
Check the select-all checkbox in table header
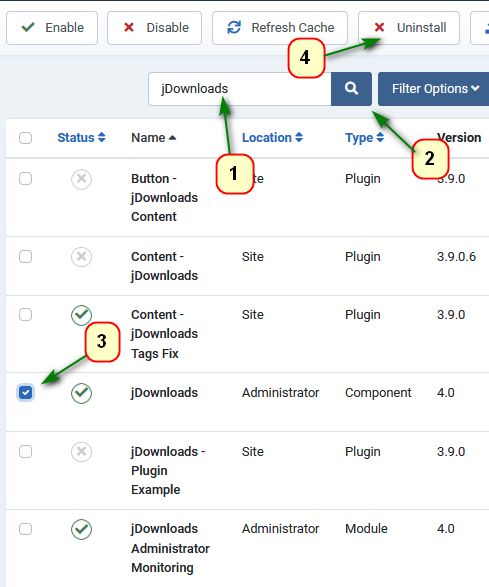25,138
